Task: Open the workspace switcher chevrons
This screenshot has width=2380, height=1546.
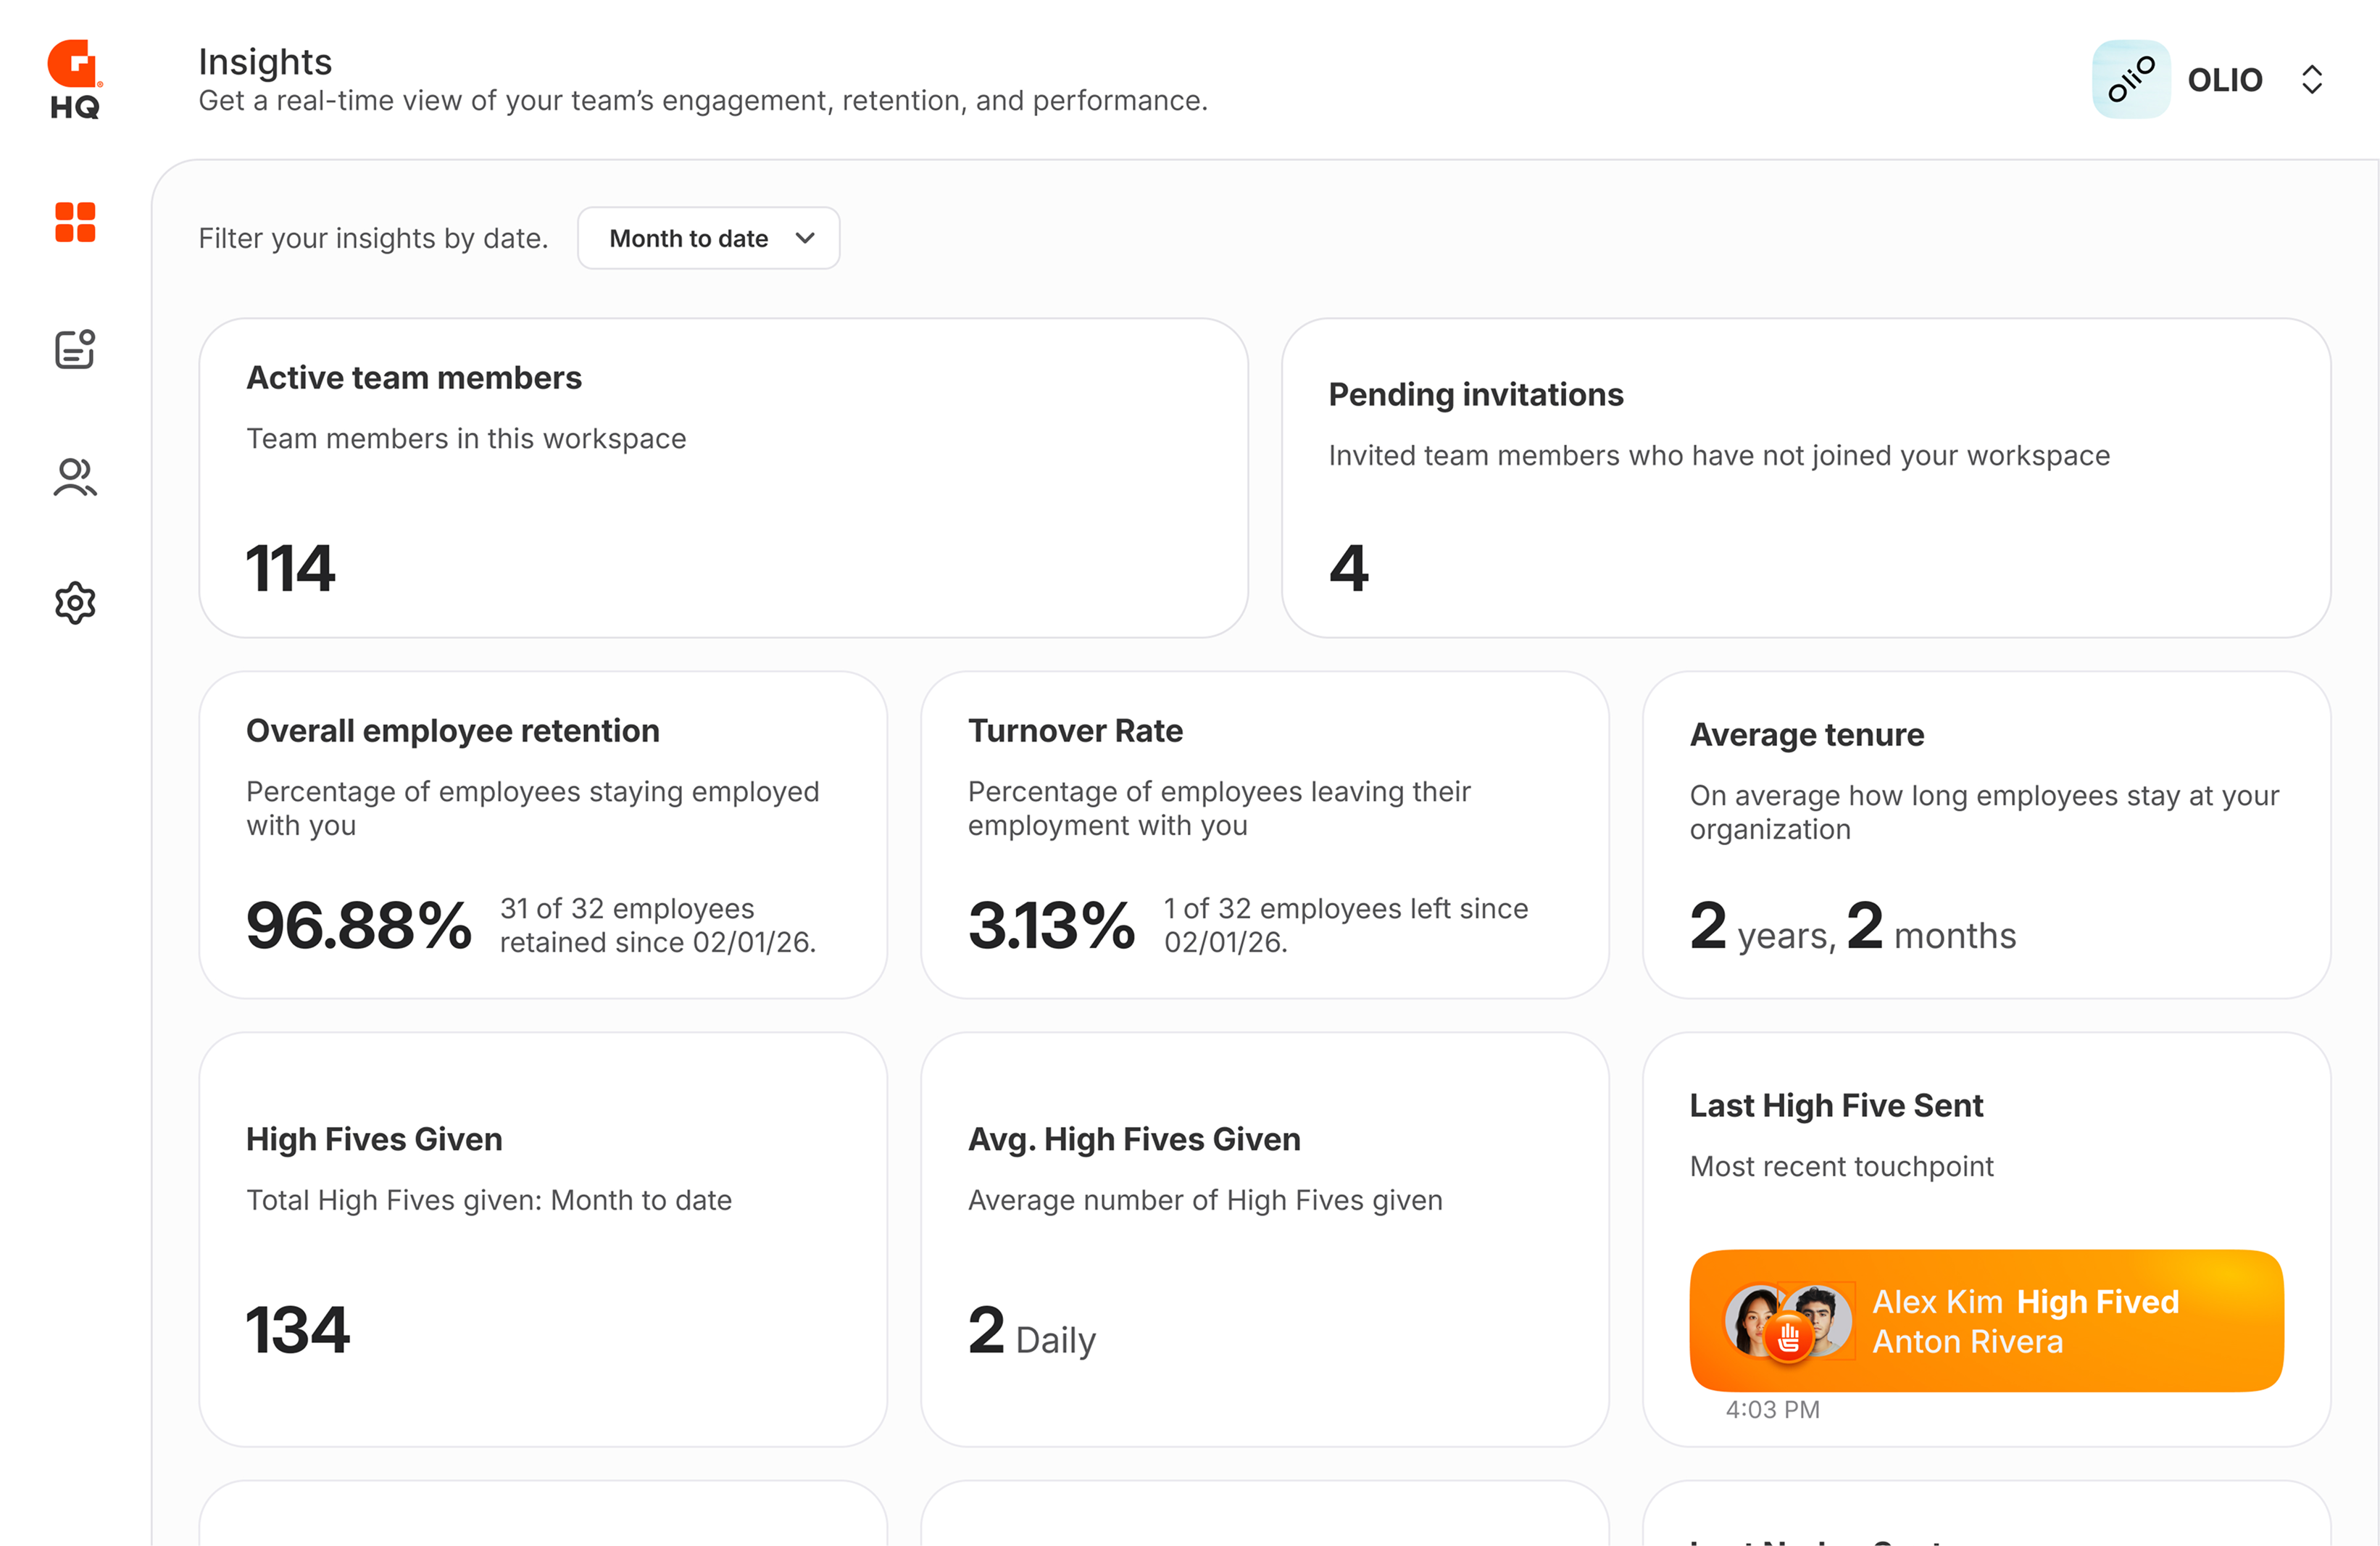Action: tap(2311, 79)
